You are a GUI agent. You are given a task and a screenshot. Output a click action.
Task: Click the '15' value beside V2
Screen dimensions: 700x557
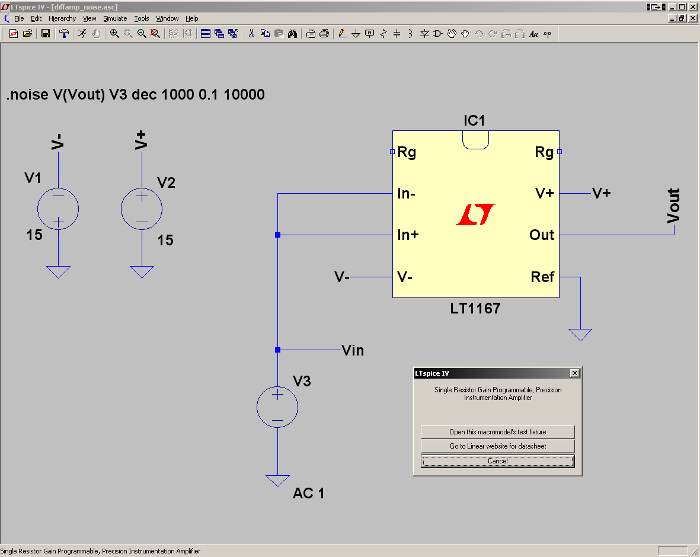(x=165, y=240)
